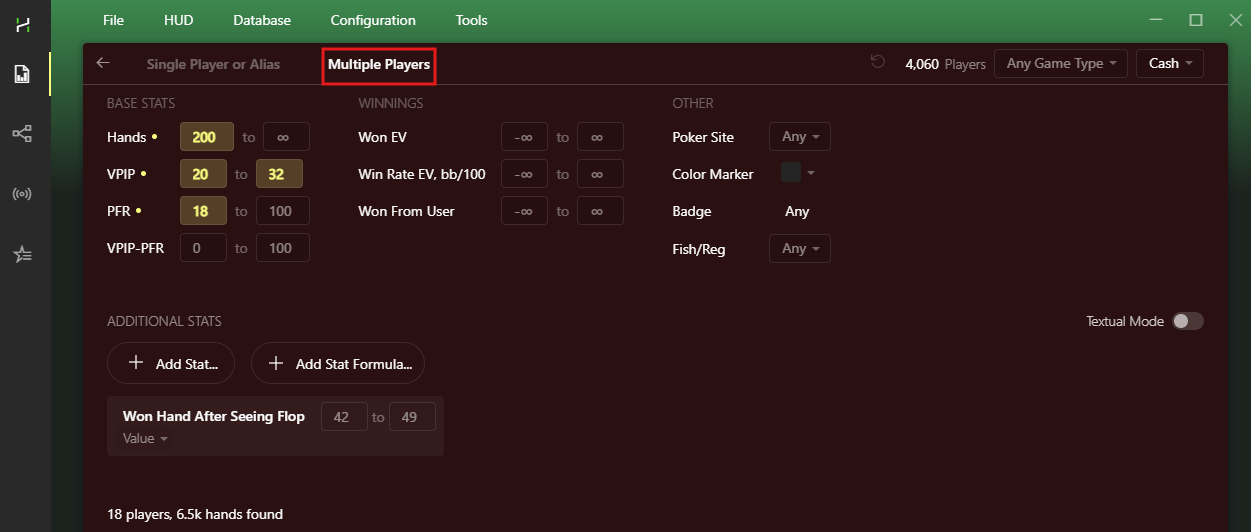The image size is (1251, 532).
Task: Switch to Single Player or Alias tab
Action: pos(213,64)
